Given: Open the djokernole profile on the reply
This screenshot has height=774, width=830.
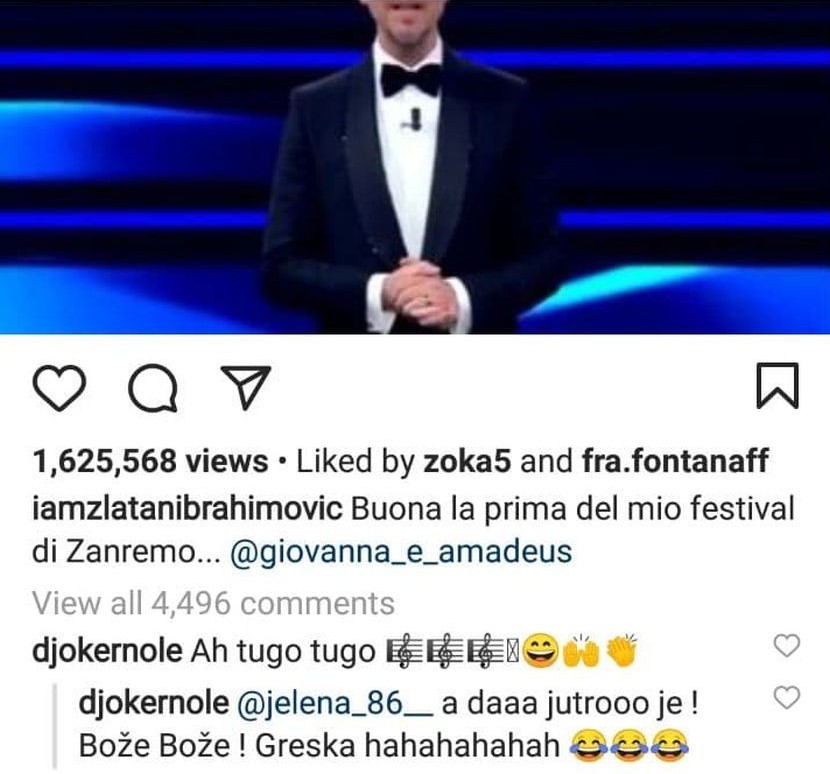Looking at the screenshot, I should coord(154,703).
